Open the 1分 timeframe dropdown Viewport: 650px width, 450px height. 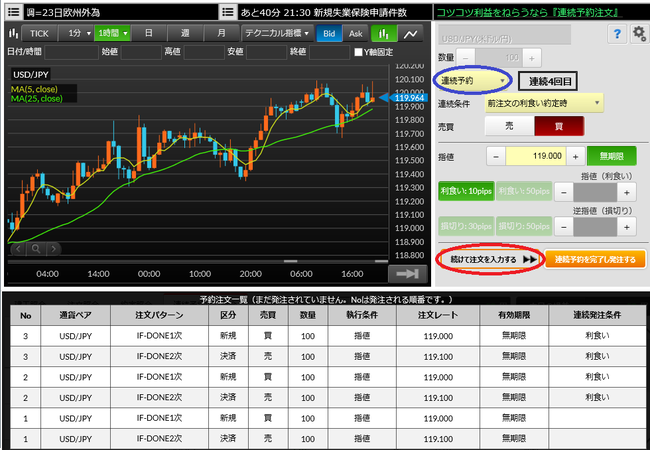click(77, 33)
